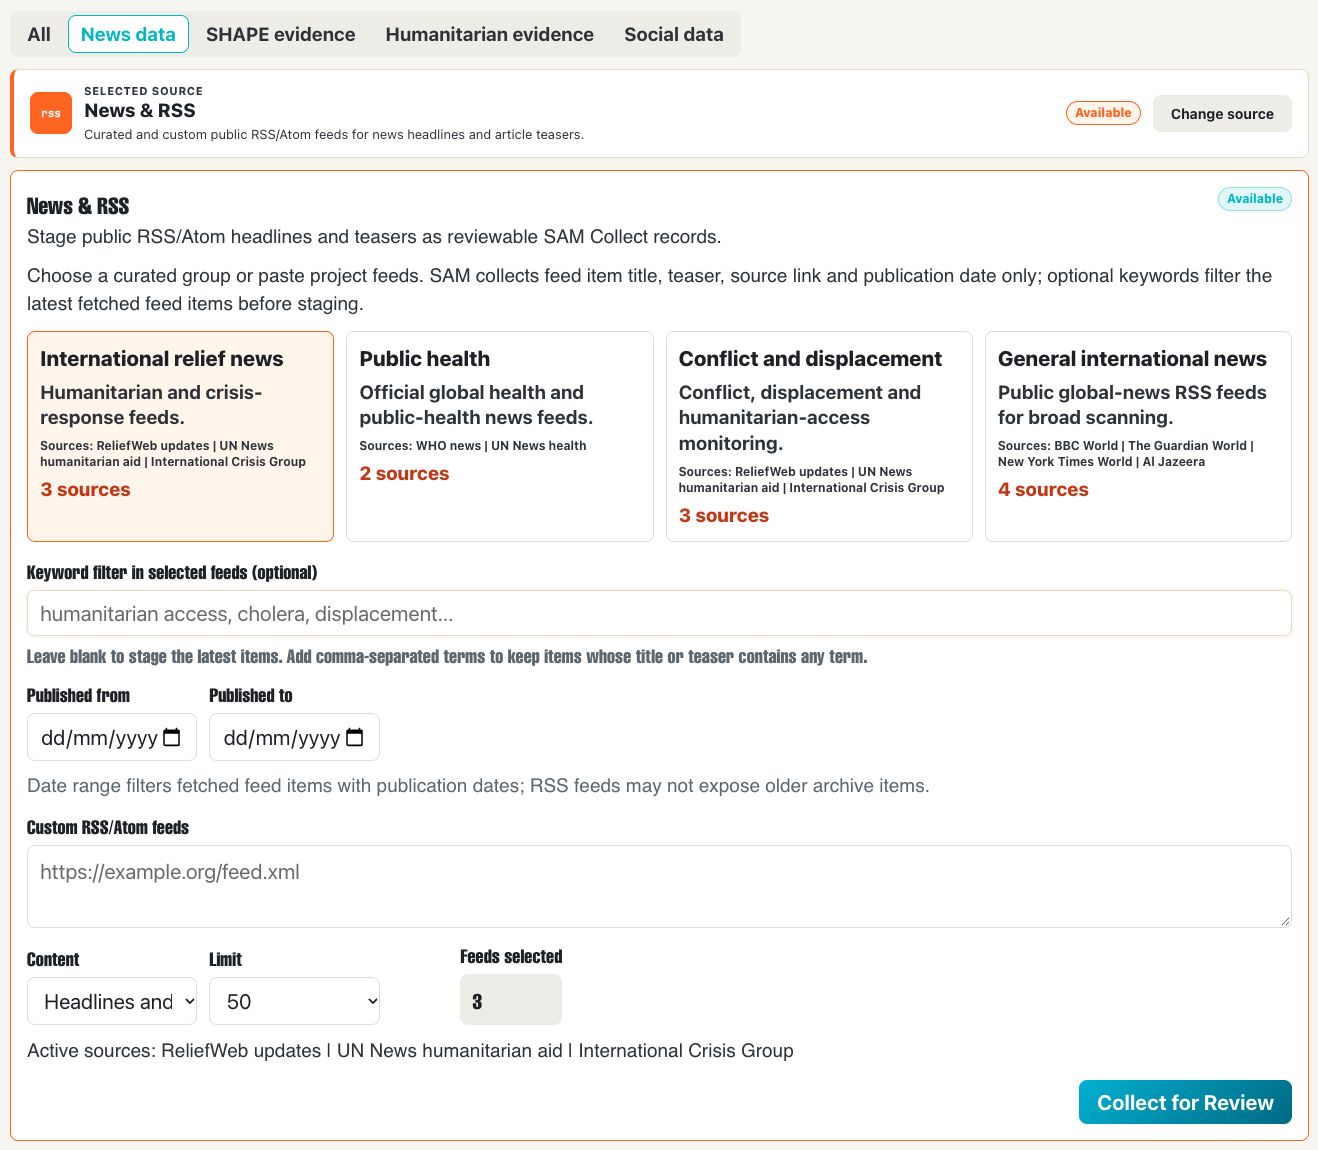
Task: Select the General international news feed group
Action: [1138, 436]
